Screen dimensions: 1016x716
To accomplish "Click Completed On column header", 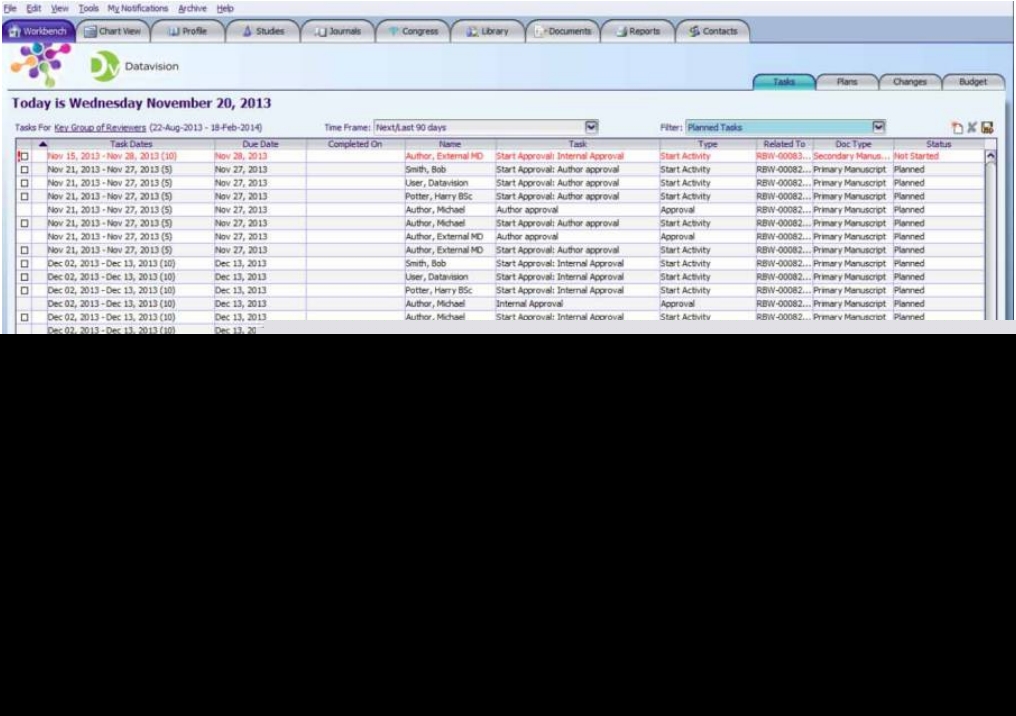I will pos(355,144).
